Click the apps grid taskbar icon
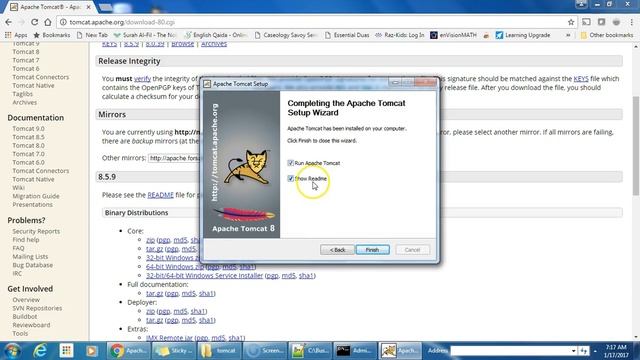640x360 pixels. [66, 351]
